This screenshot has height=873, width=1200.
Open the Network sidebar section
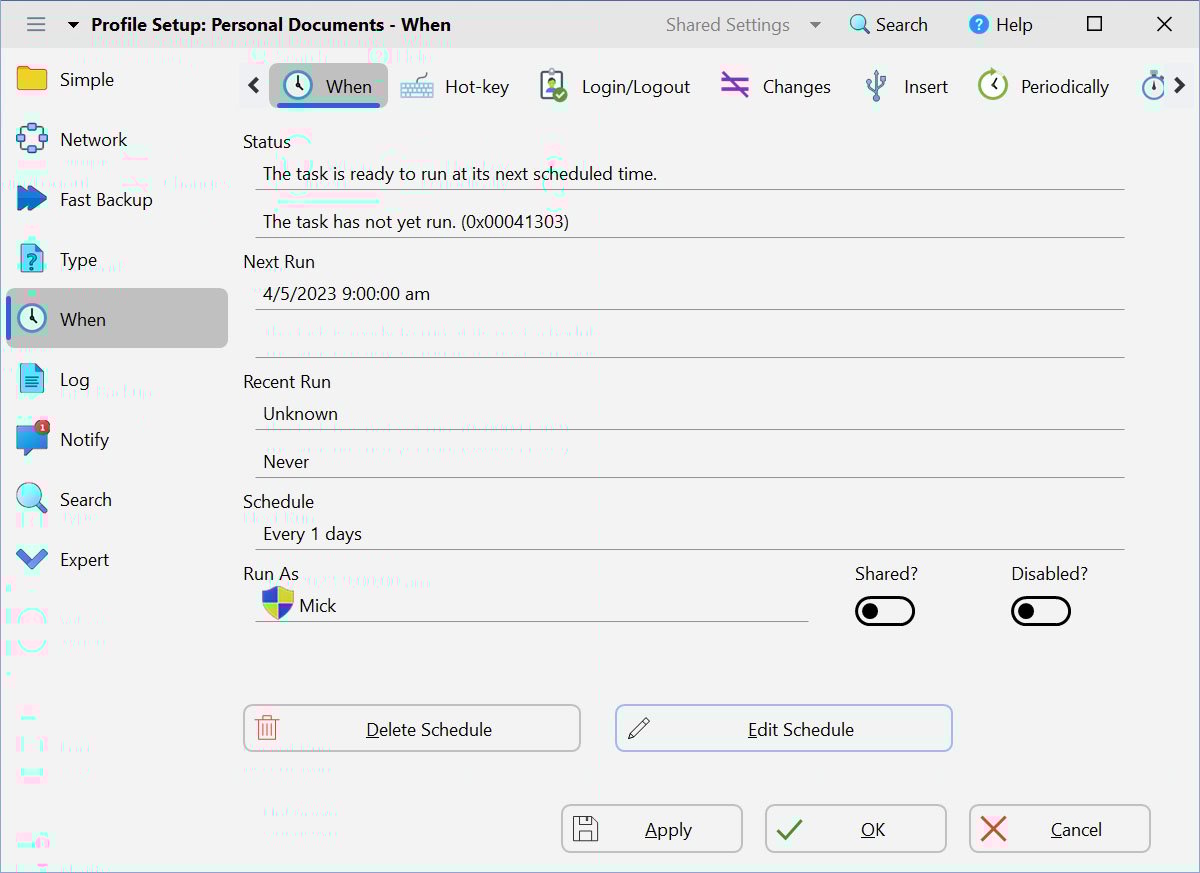(x=117, y=139)
